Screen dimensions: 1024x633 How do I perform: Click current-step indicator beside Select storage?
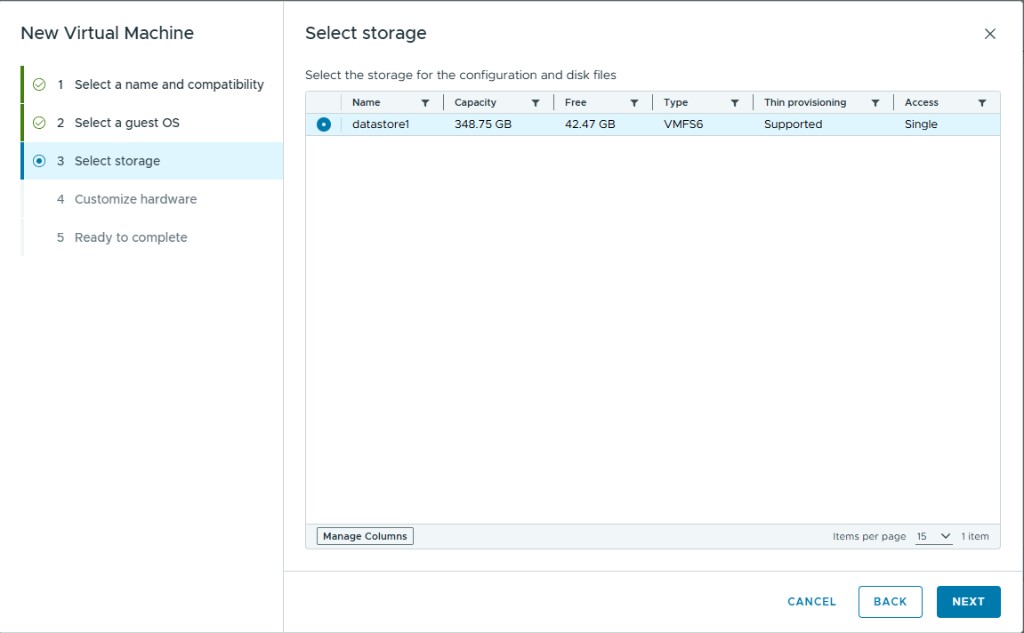click(x=39, y=161)
